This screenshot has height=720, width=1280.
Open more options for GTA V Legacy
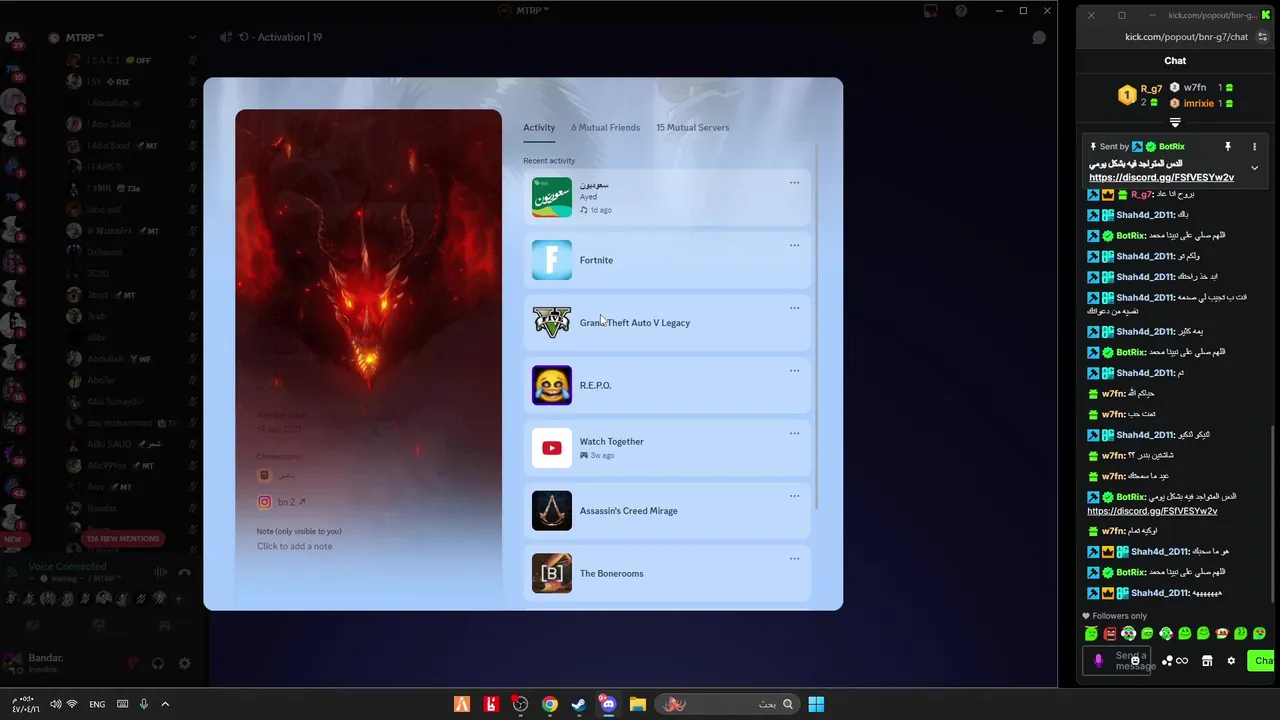(794, 308)
